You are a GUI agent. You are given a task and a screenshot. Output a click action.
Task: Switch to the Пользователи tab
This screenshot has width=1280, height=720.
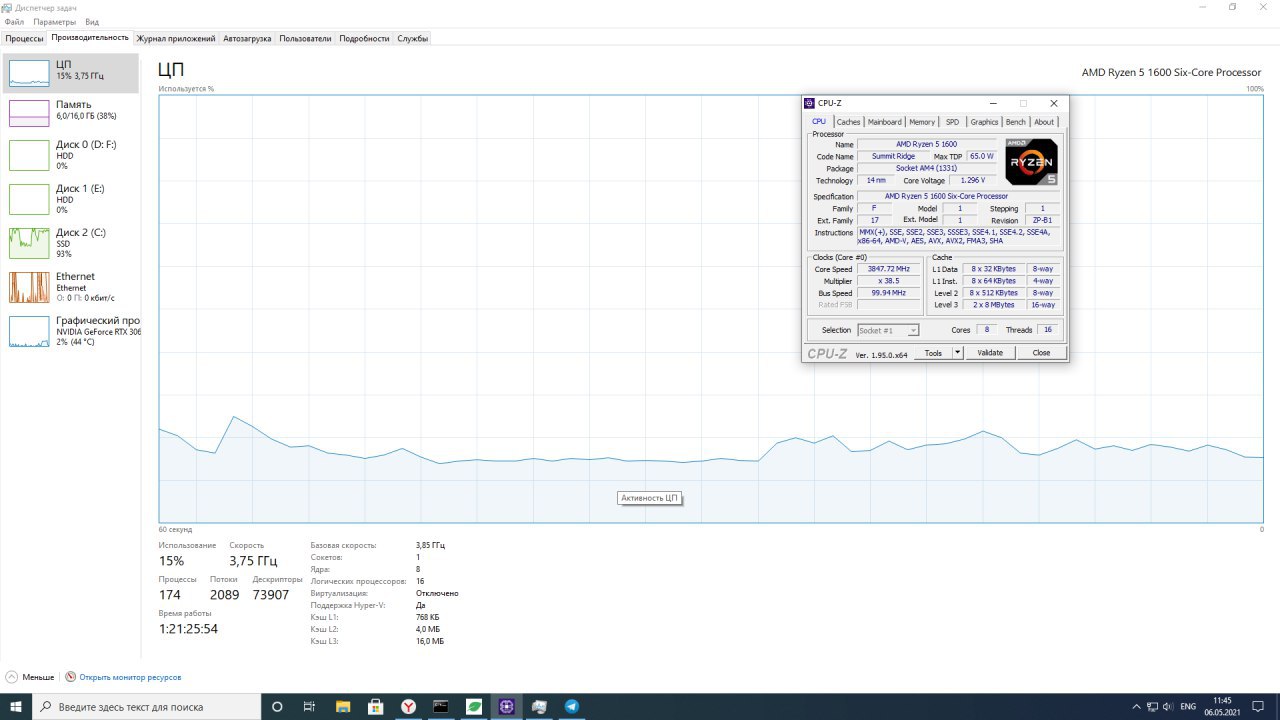tap(305, 38)
